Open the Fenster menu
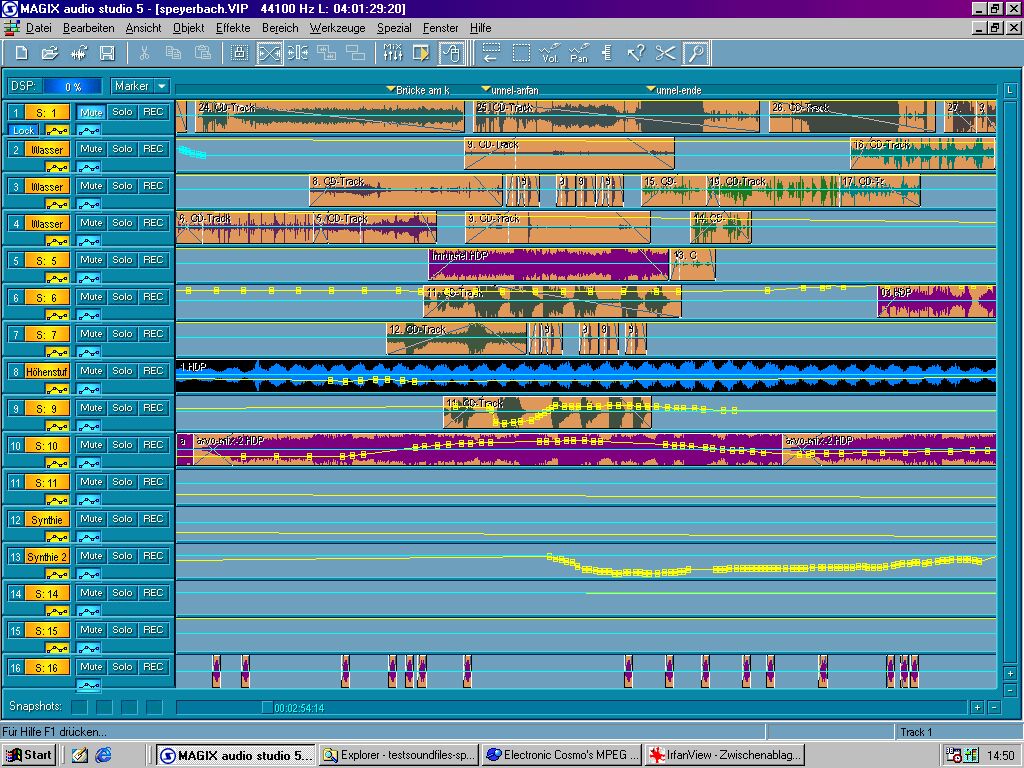Viewport: 1024px width, 768px height. click(440, 28)
